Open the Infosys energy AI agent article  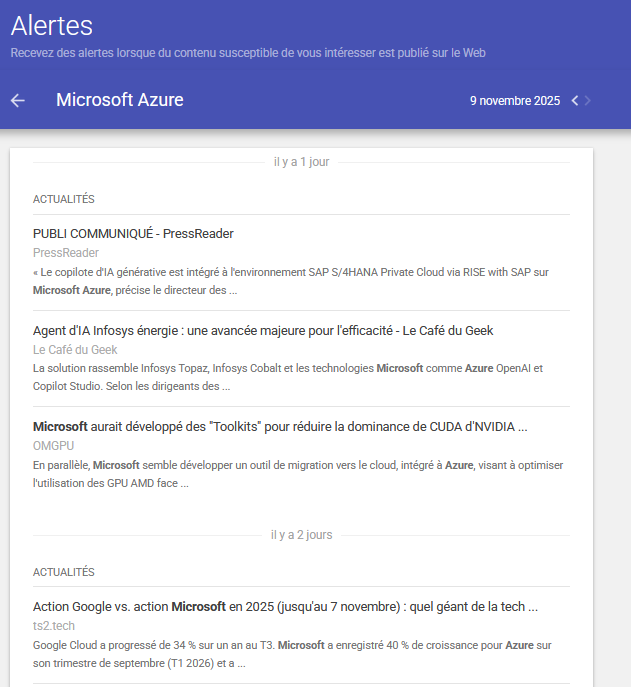click(262, 330)
